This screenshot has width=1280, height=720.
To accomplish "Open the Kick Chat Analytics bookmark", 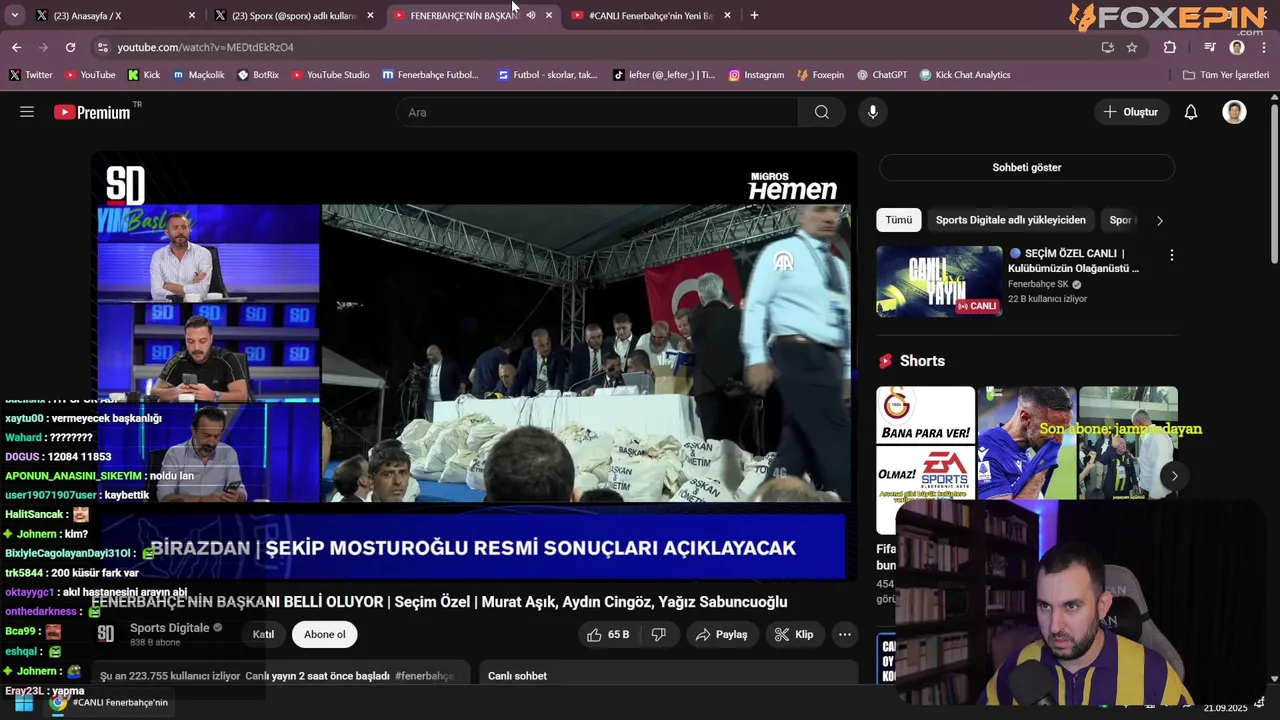I will coord(965,75).
